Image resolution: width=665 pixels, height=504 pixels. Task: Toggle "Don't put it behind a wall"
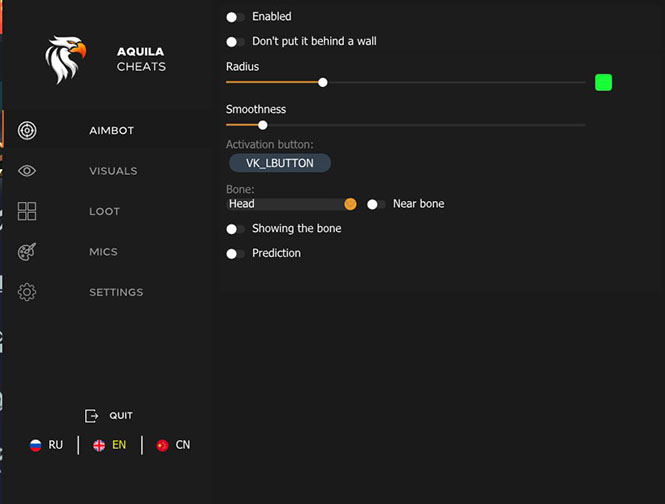coord(235,42)
